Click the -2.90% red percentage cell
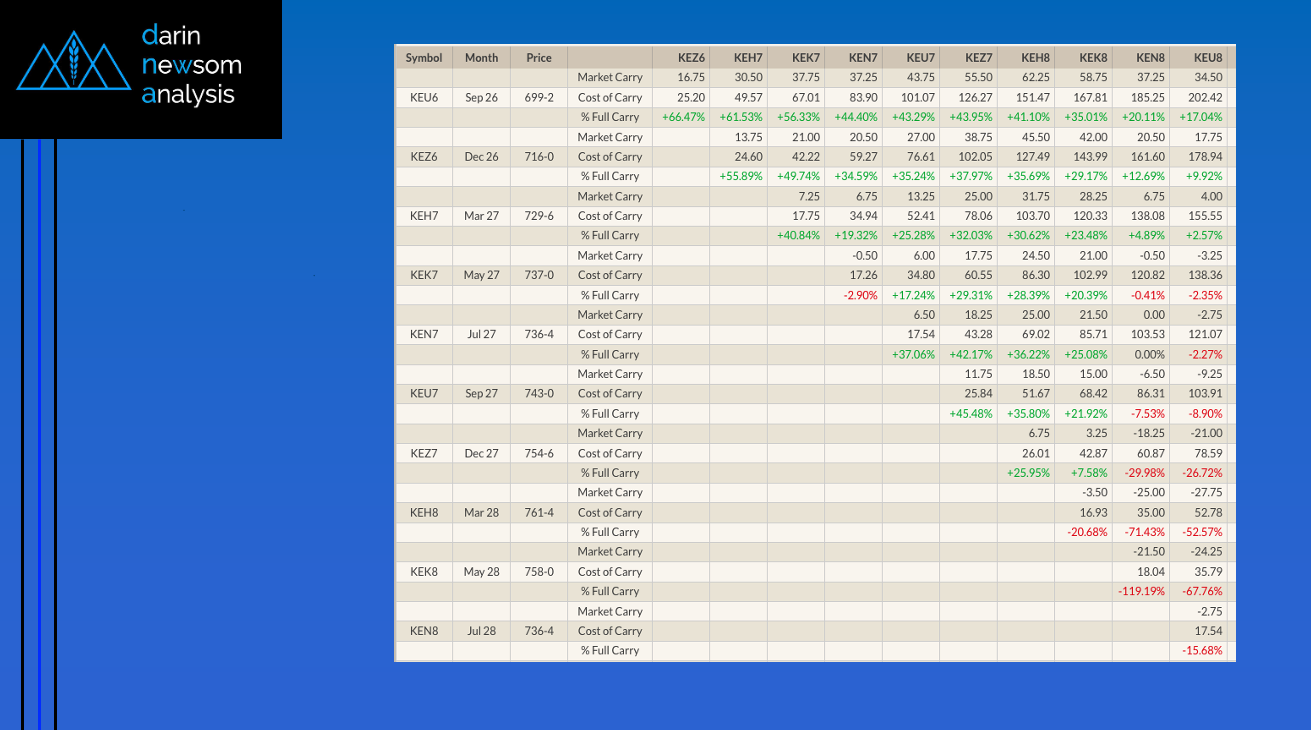The width and height of the screenshot is (1311, 730). (x=860, y=295)
